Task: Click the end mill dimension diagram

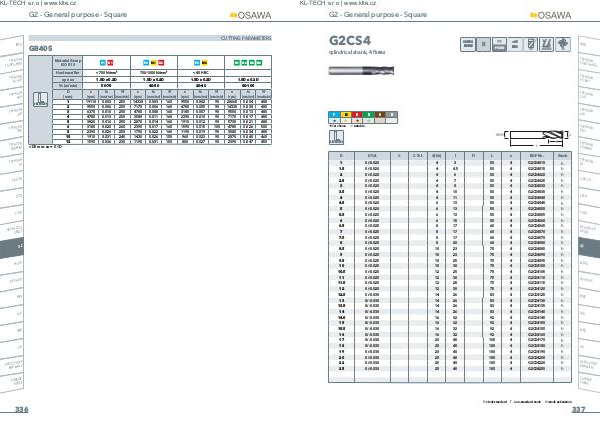Action: click(x=535, y=138)
